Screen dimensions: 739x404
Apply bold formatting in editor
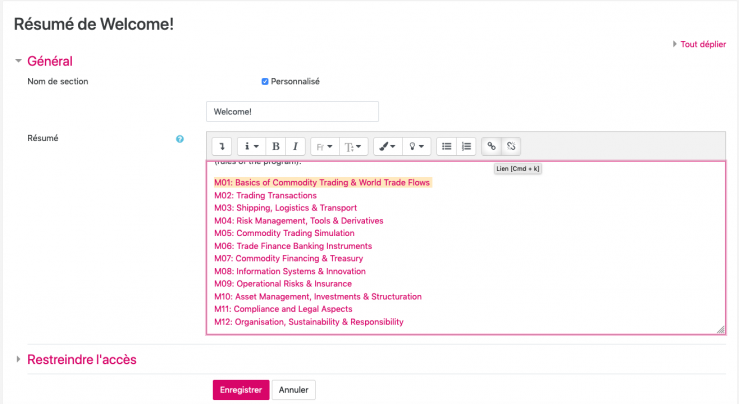(276, 146)
